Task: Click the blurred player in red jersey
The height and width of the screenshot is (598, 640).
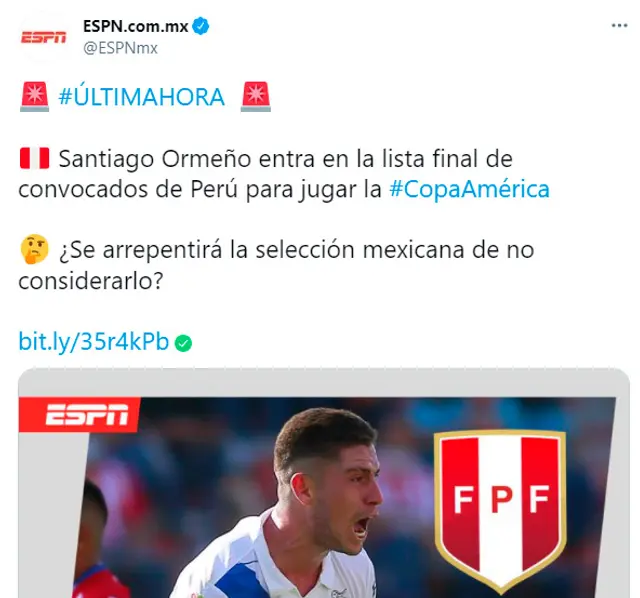Action: (96, 543)
